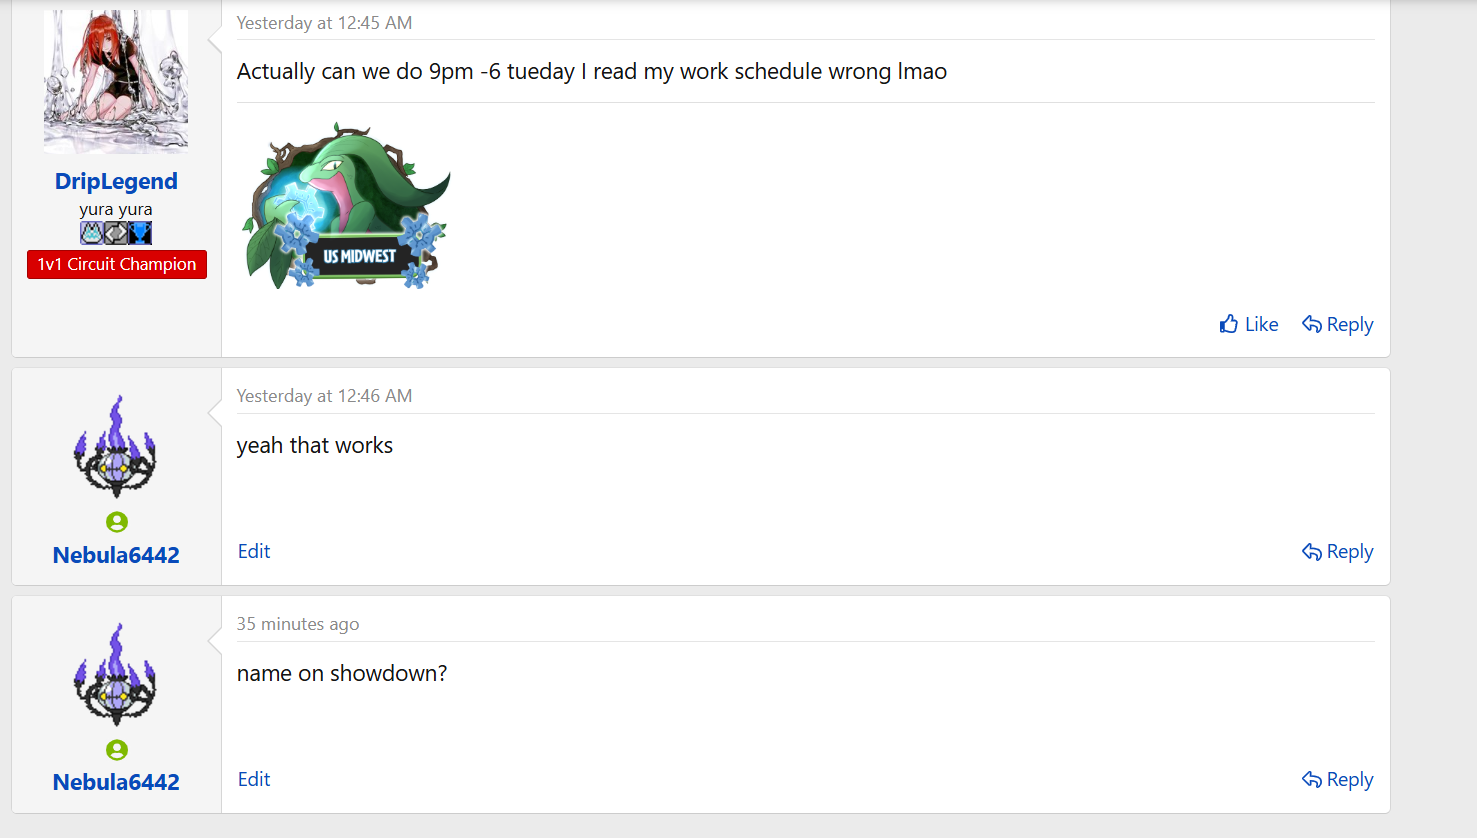Click green online status icon on "name on showdown?" post

[x=117, y=750]
